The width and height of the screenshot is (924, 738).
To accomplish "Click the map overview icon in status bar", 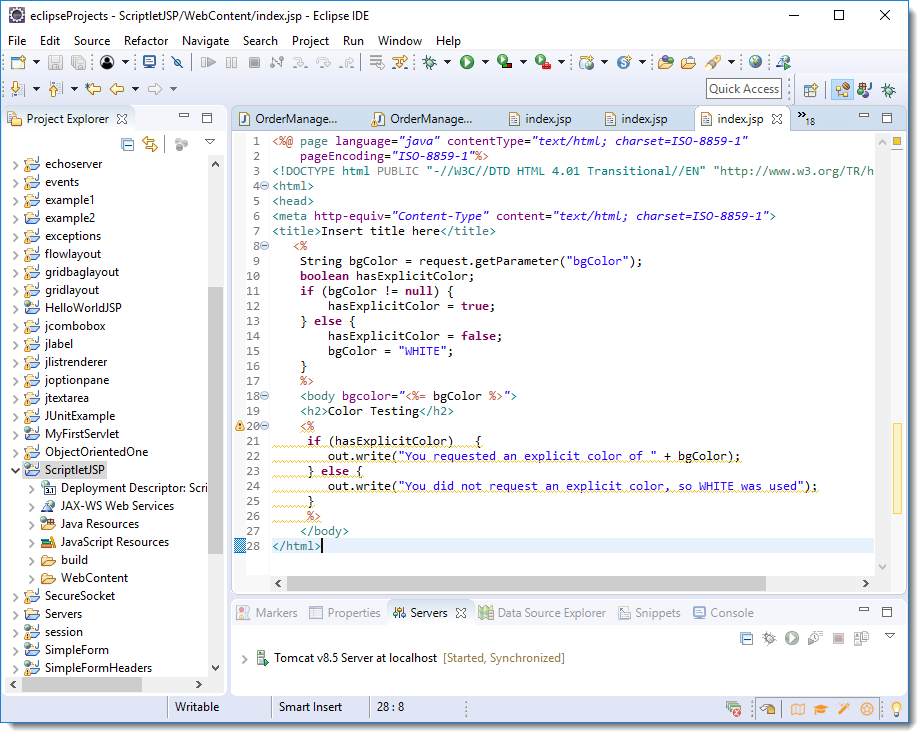I will [x=797, y=709].
